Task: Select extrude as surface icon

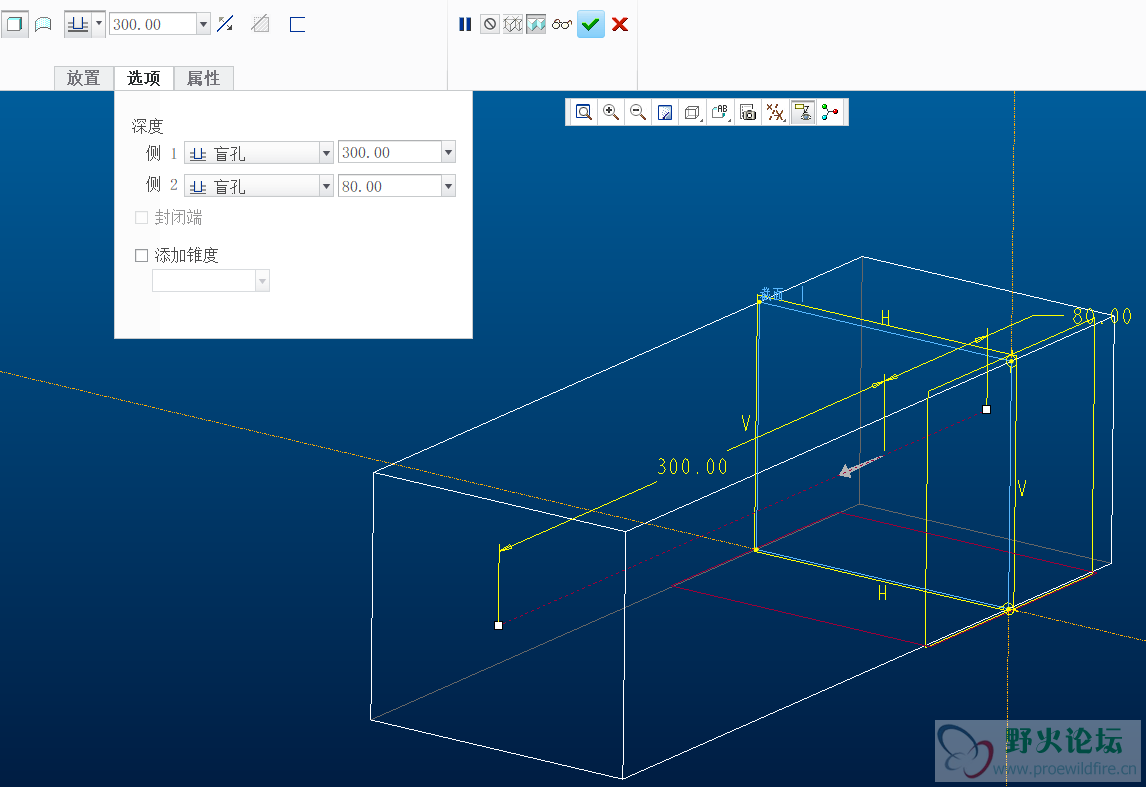Action: point(43,24)
